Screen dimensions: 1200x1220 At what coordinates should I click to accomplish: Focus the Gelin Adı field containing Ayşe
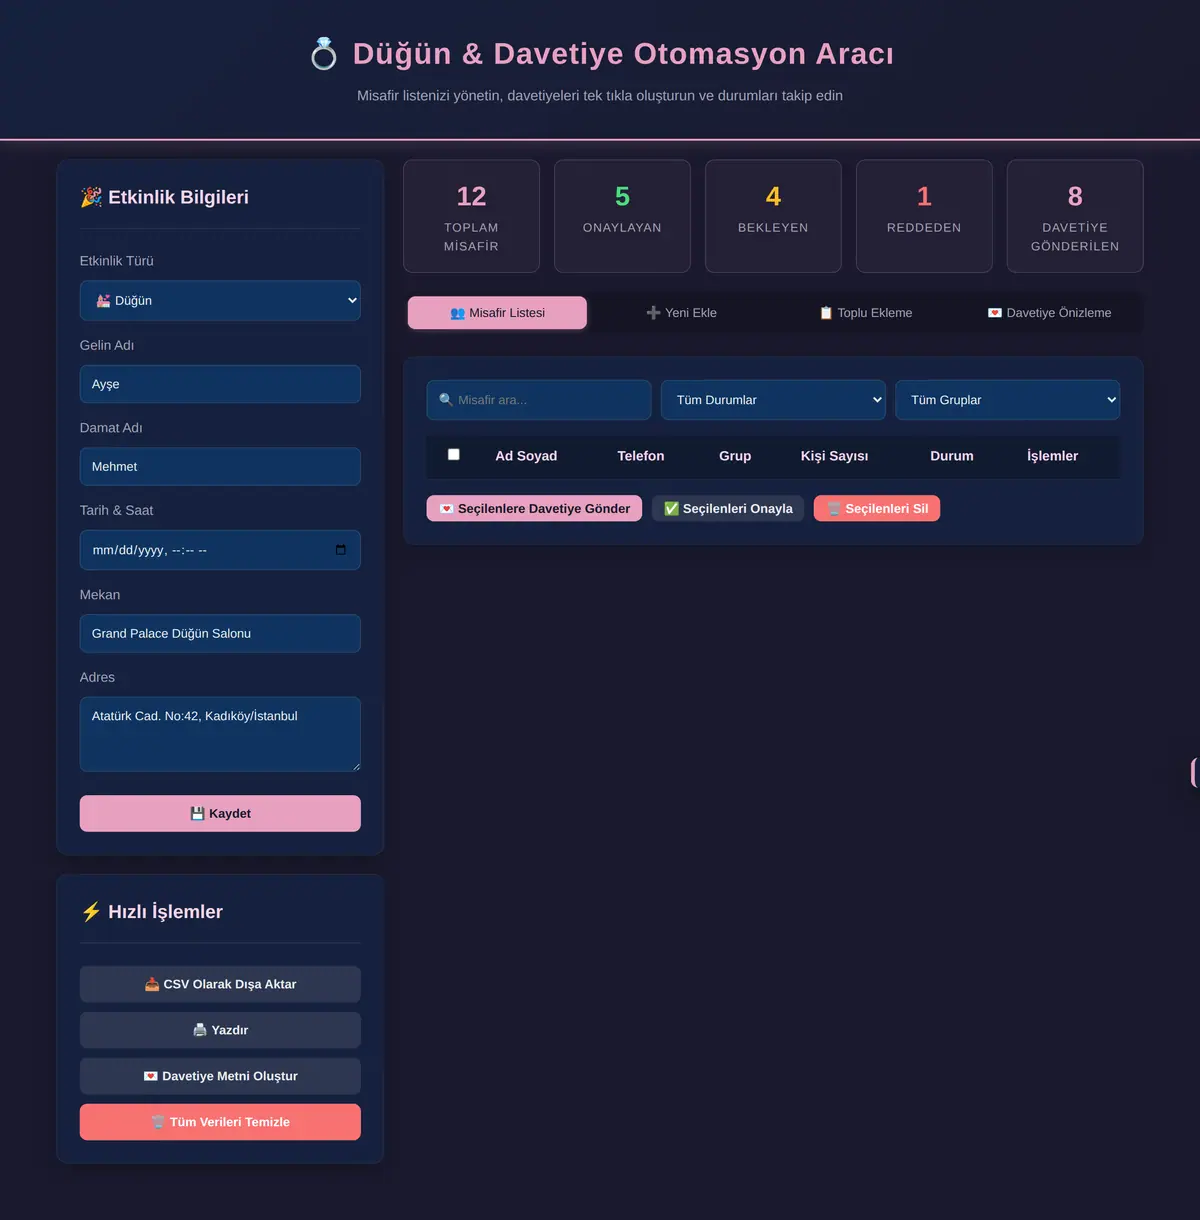coord(220,384)
